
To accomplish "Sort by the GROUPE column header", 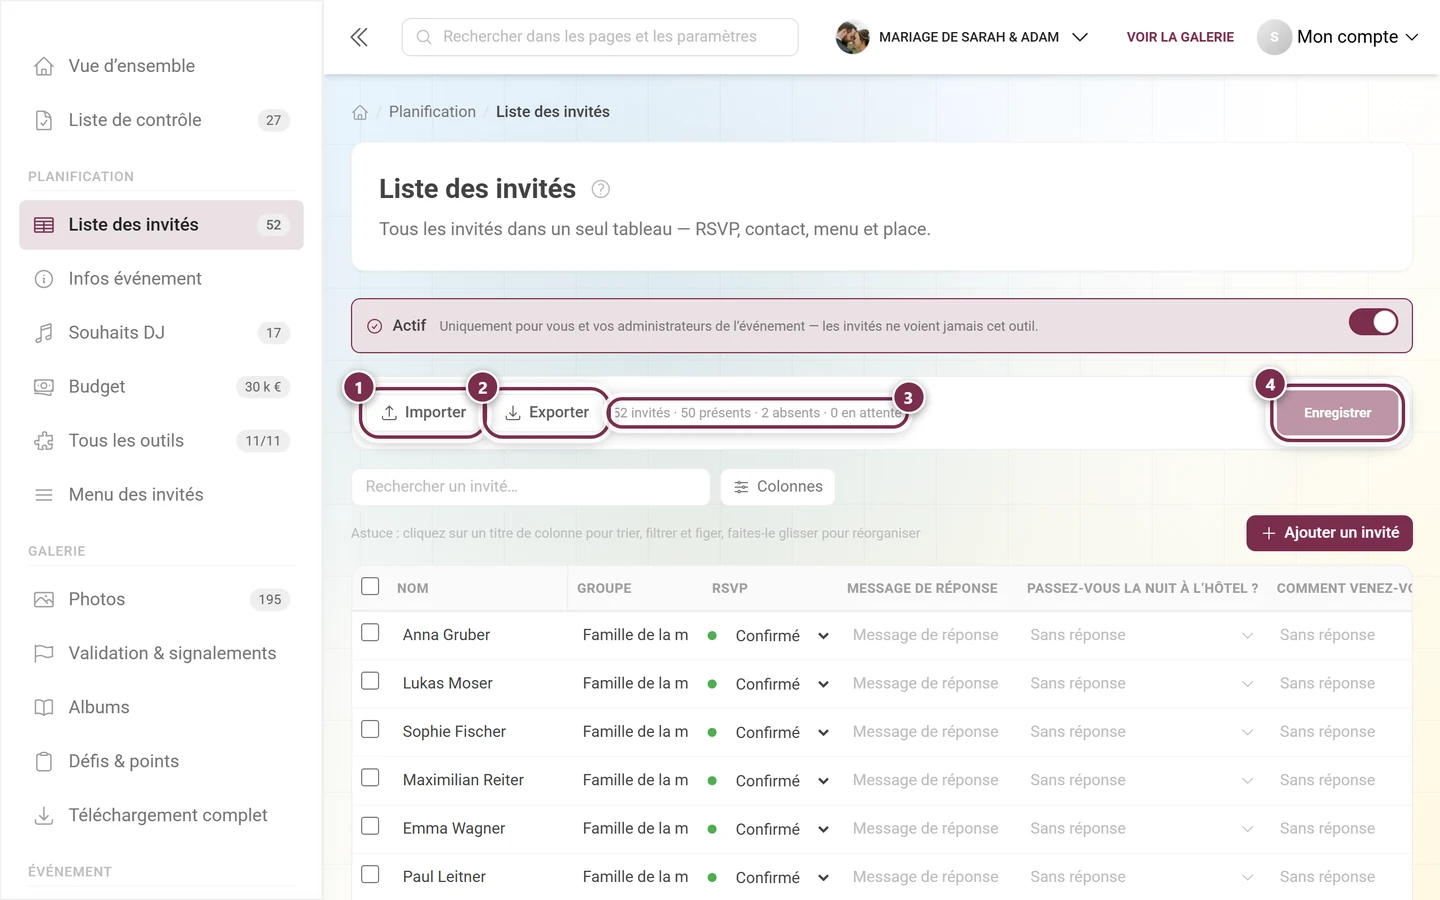I will click(604, 589).
